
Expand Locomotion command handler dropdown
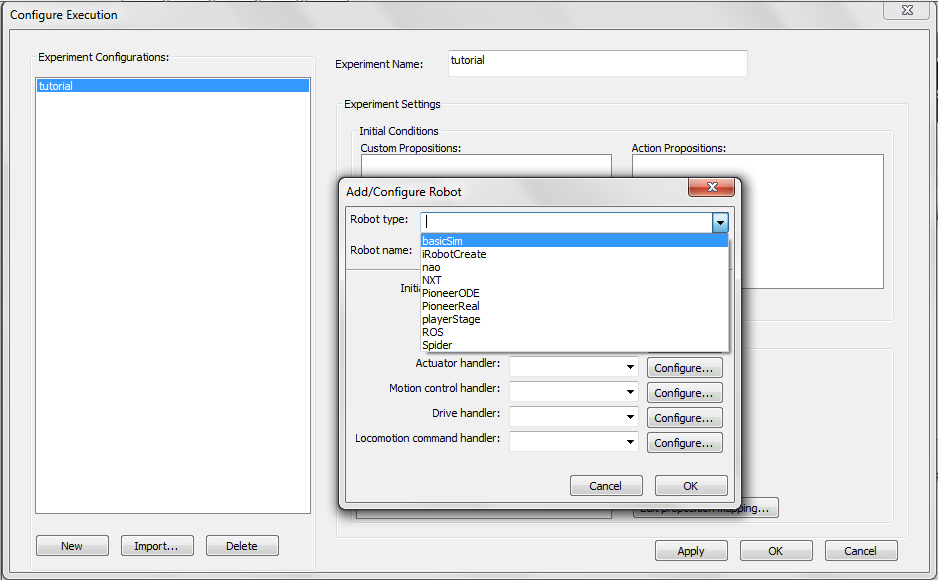(x=630, y=442)
